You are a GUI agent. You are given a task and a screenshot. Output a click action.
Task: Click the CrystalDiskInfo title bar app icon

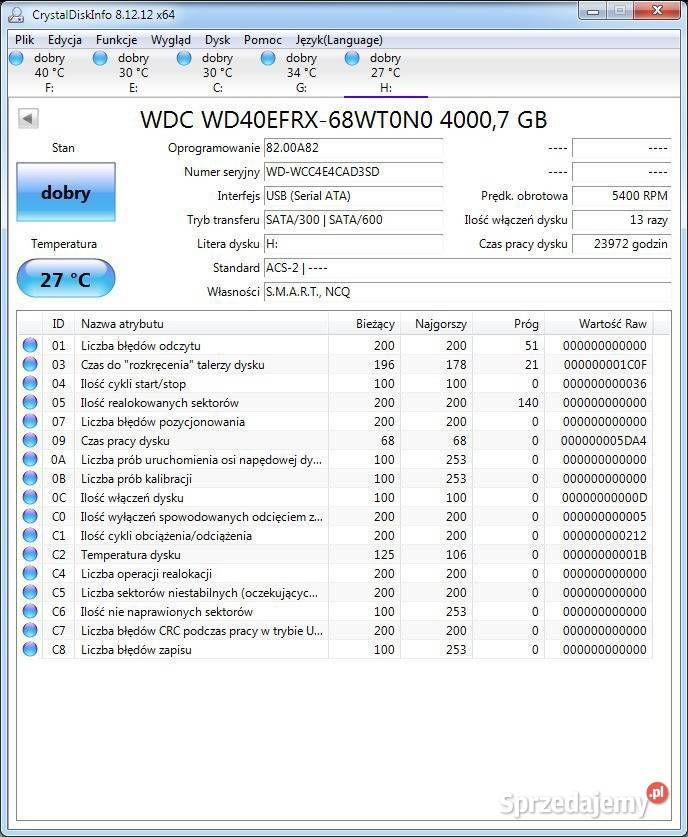point(17,12)
